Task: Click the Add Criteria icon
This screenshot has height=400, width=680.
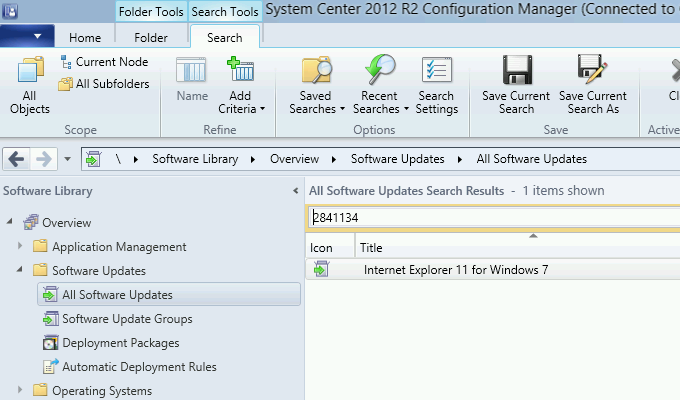Action: tap(241, 69)
